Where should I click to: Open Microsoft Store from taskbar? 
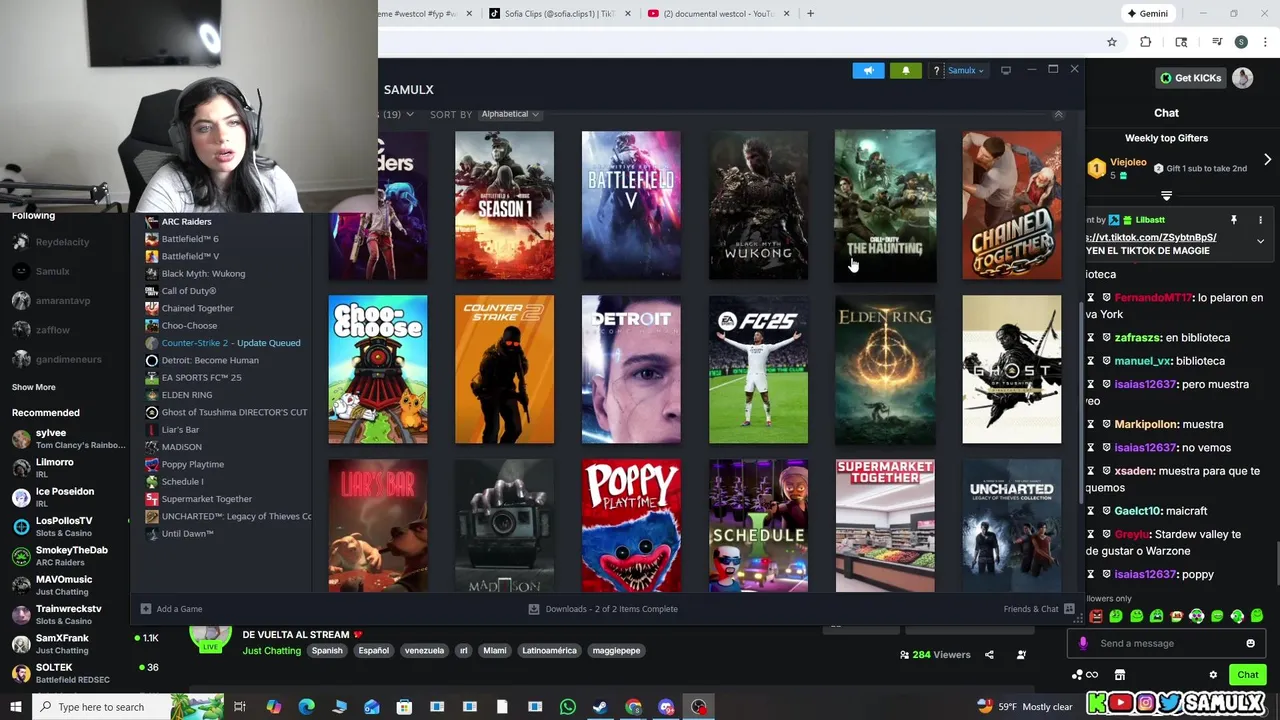click(404, 707)
